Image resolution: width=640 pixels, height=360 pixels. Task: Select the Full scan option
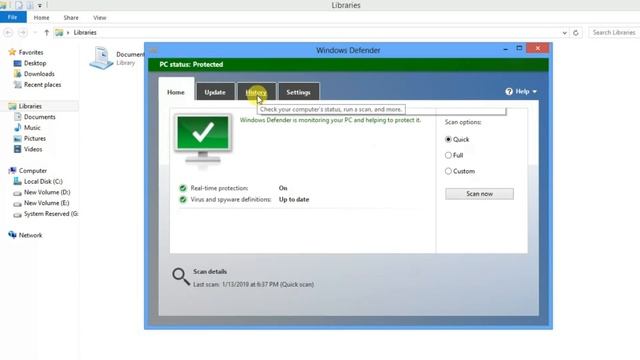[x=454, y=155]
